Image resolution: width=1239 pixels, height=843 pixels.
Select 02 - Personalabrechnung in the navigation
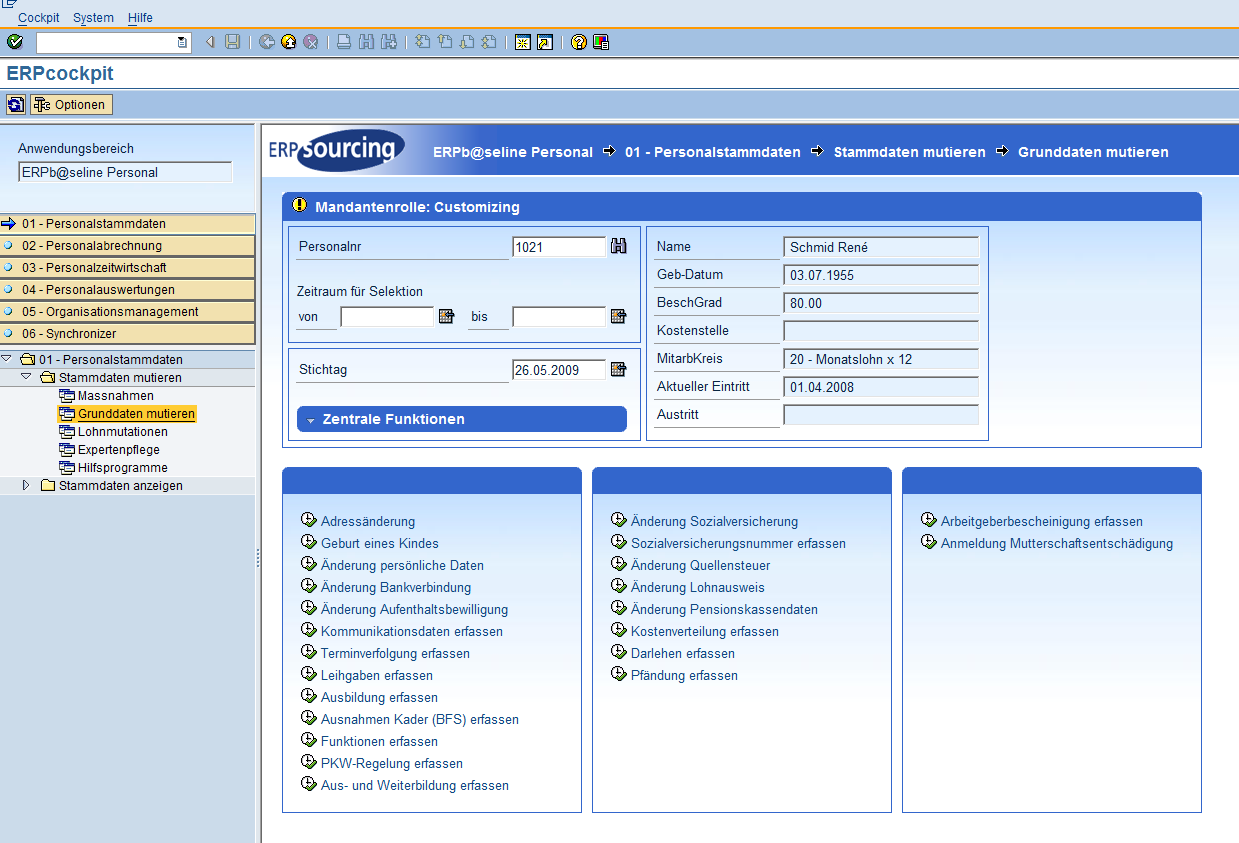(128, 246)
